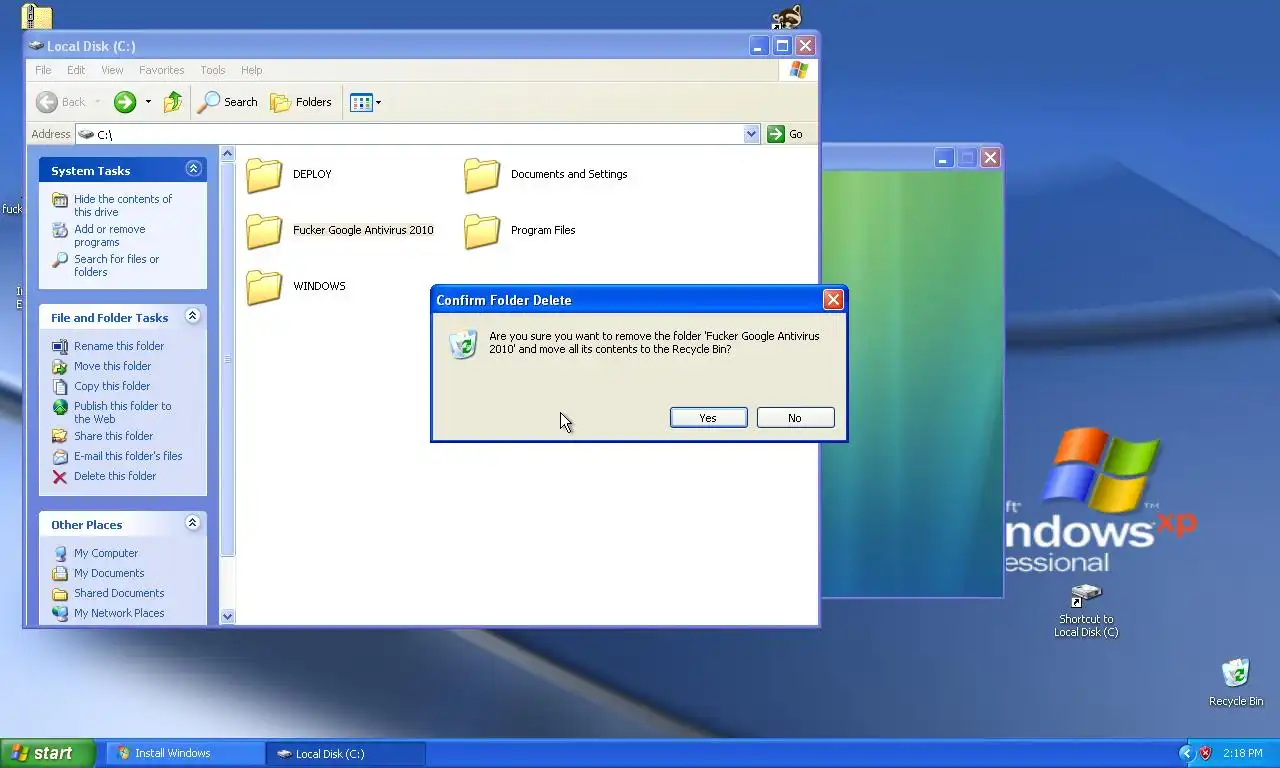Click No in Confirm Folder Delete dialog

coord(795,418)
